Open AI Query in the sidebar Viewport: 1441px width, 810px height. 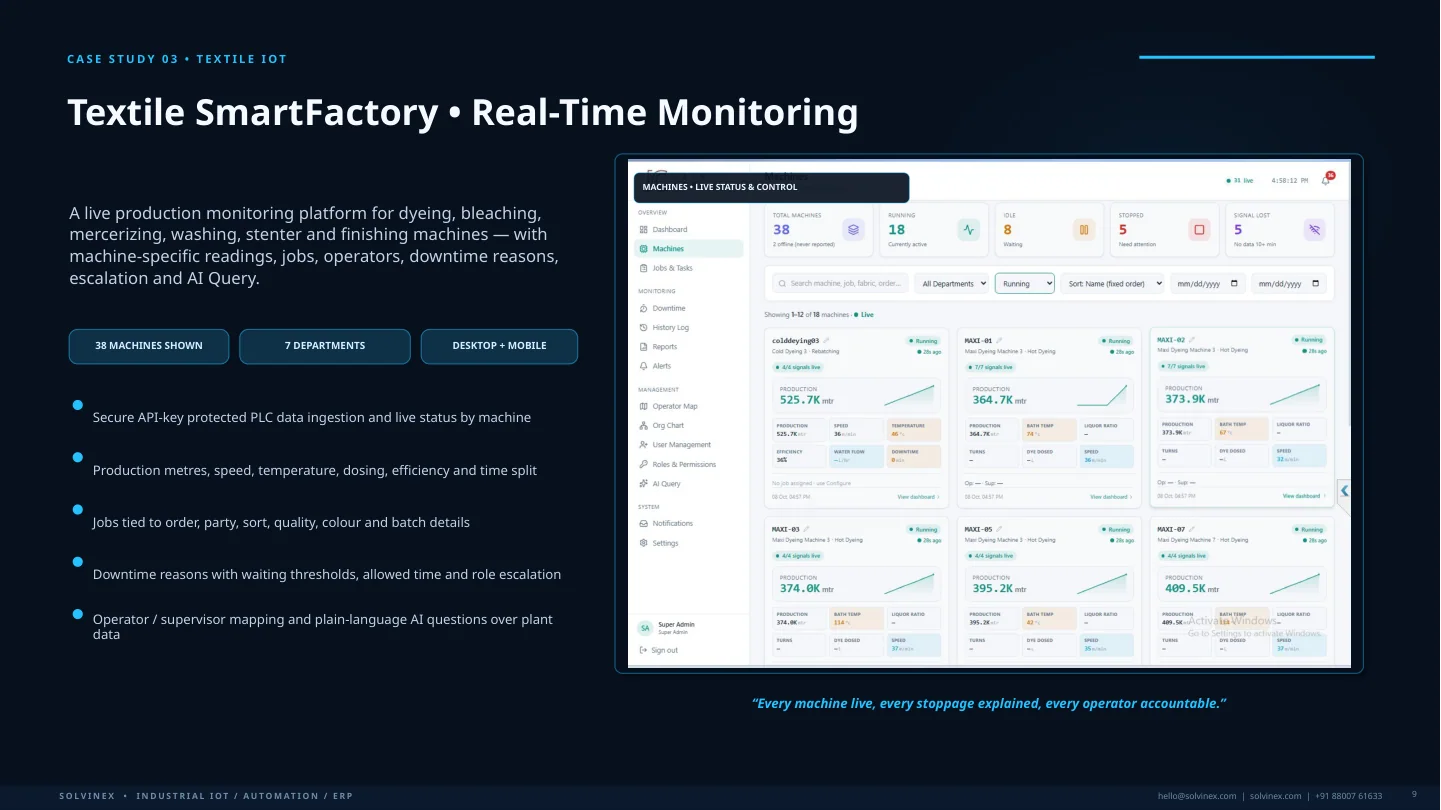click(x=690, y=484)
